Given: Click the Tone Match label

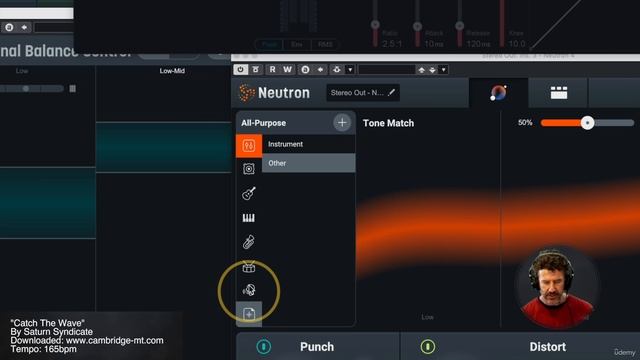Looking at the screenshot, I should click(388, 123).
